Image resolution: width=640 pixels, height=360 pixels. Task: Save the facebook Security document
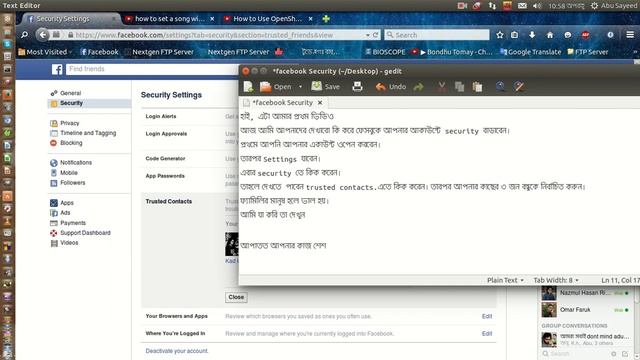click(325, 87)
